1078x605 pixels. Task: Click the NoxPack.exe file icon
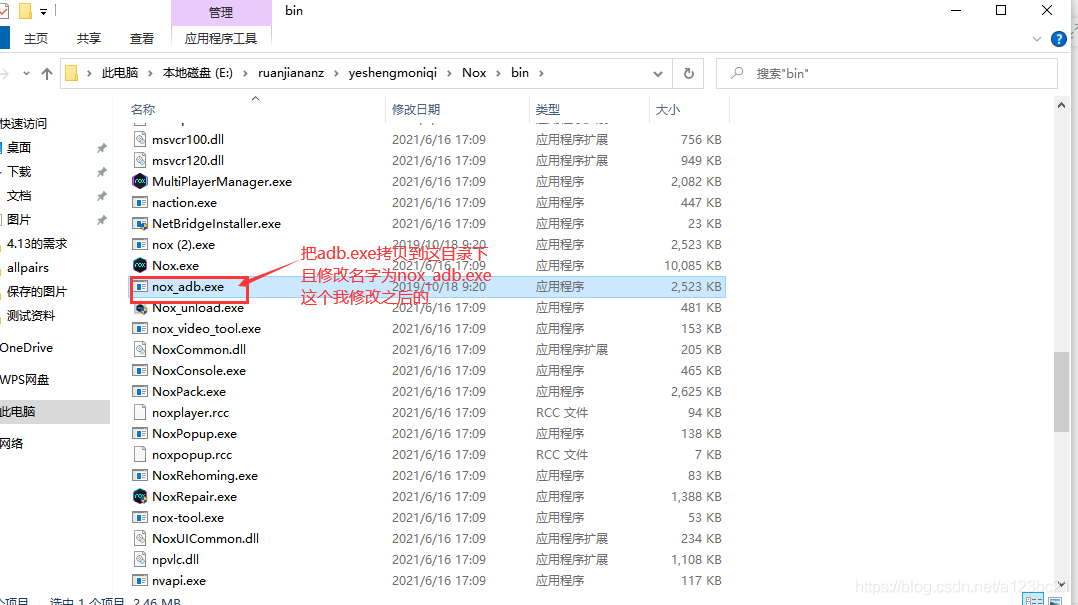pos(140,392)
